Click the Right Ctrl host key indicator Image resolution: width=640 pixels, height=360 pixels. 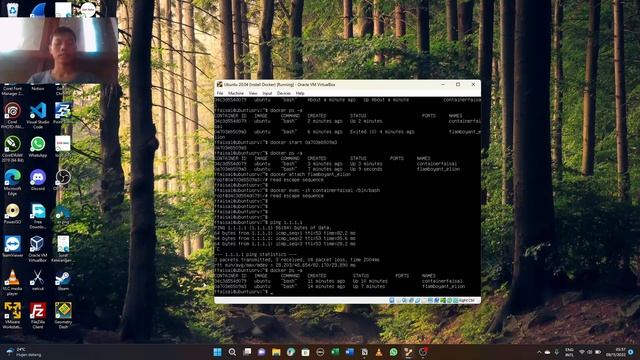coord(466,300)
